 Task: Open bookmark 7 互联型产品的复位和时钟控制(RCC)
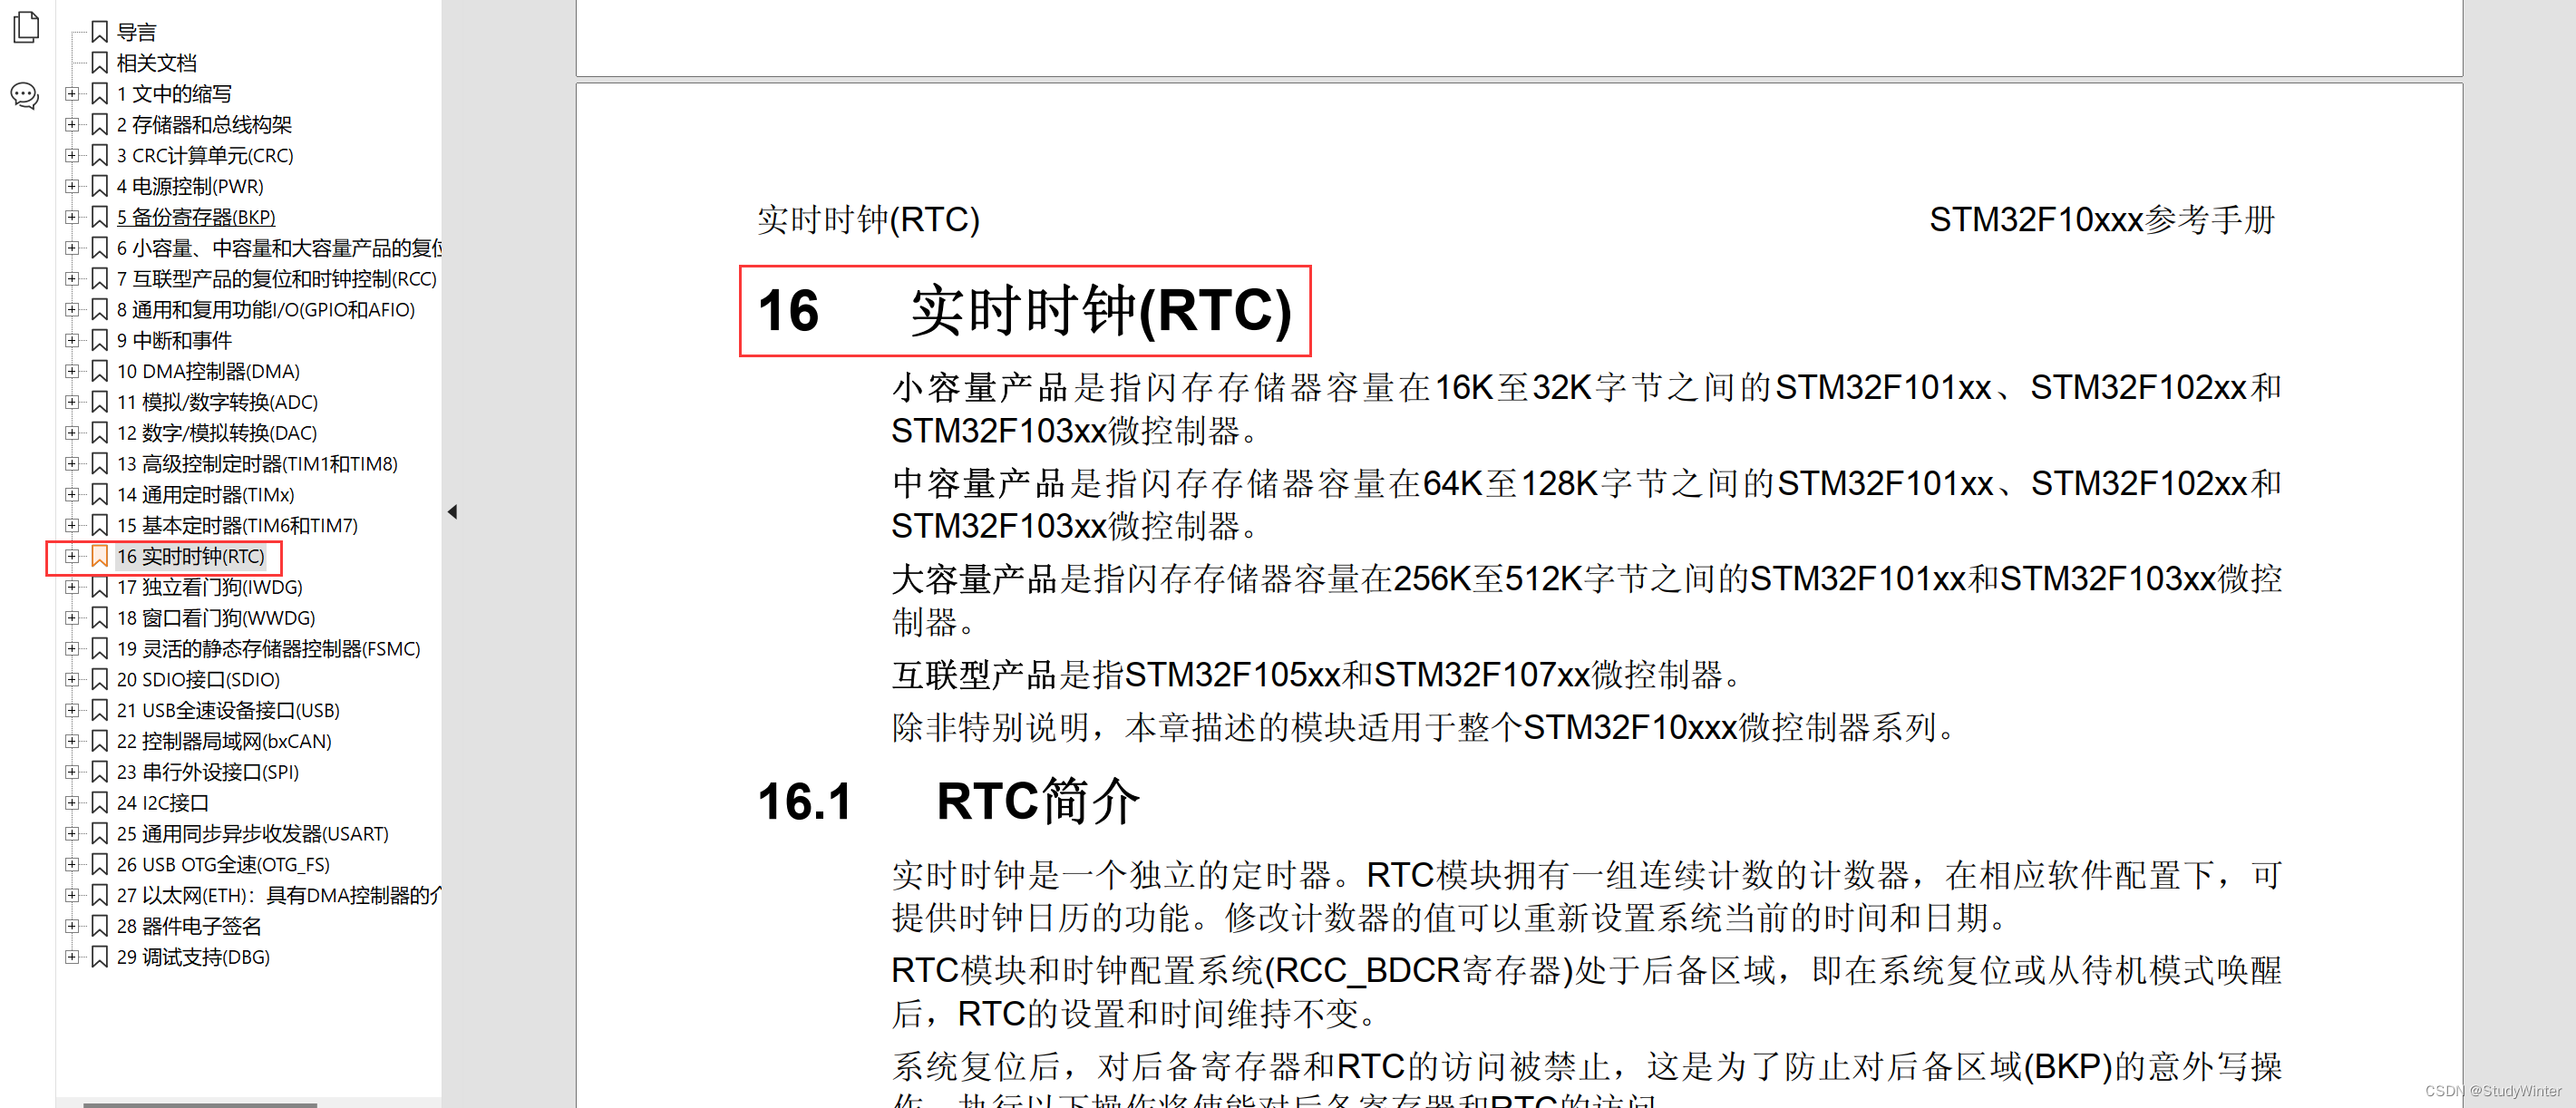coord(276,278)
